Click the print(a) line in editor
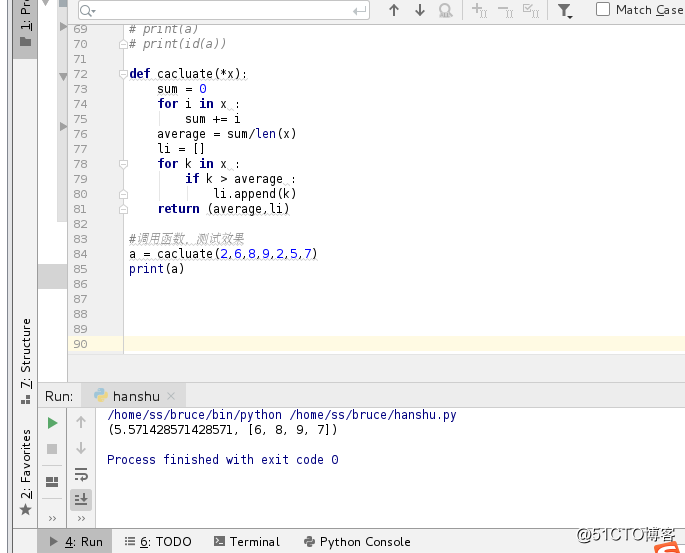The width and height of the screenshot is (685, 553). 156,269
